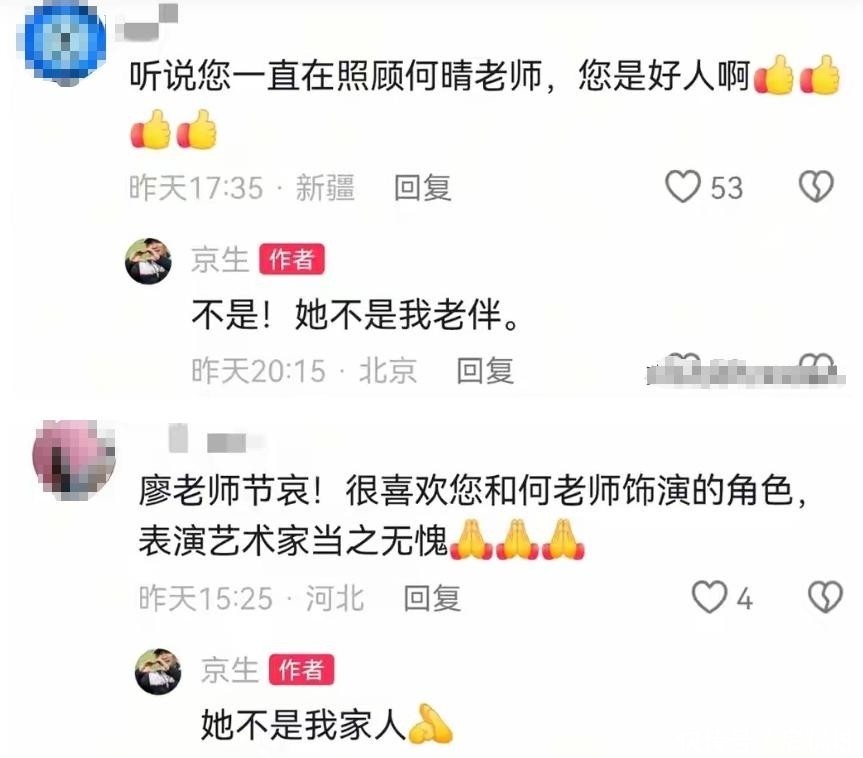Open 京生 username above 不是！她不是我老伴
The height and width of the screenshot is (758, 863).
220,259
